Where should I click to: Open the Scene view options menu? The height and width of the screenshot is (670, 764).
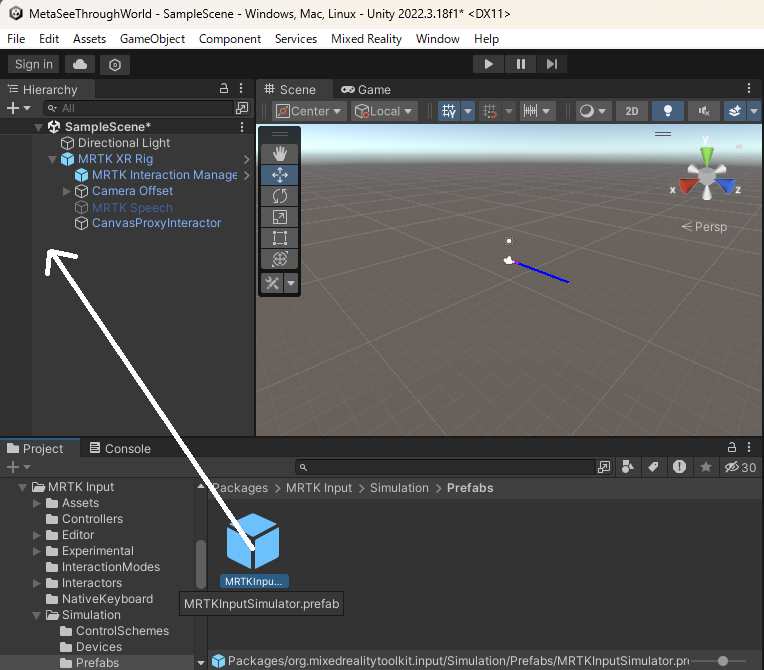(749, 88)
